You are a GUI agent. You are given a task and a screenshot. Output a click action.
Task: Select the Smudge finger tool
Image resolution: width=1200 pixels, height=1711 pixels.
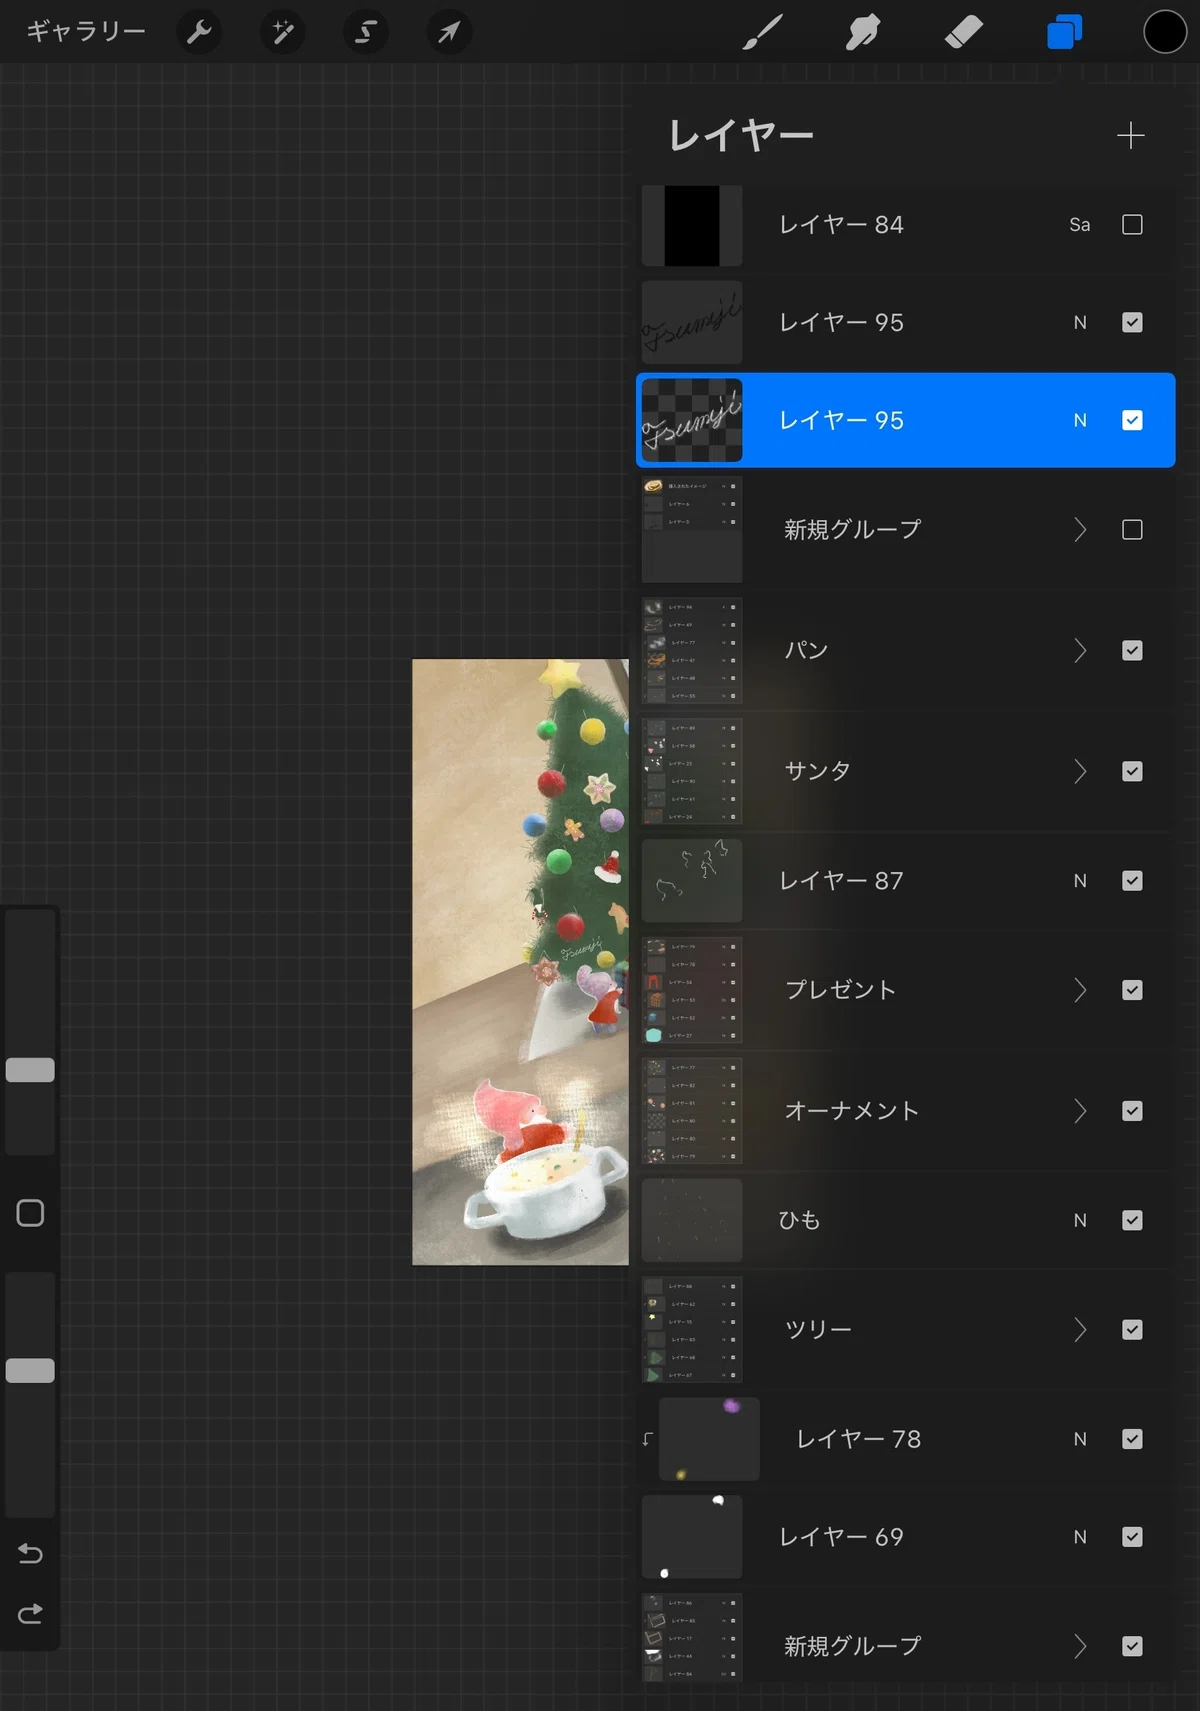click(863, 32)
